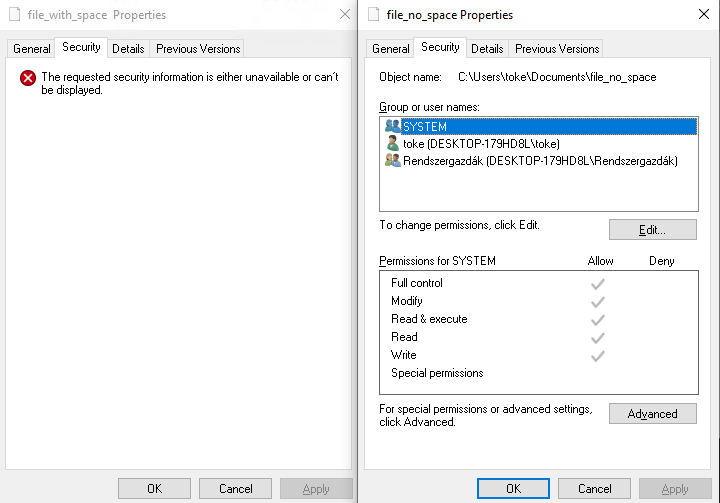Image resolution: width=720 pixels, height=503 pixels.
Task: Click the red error icon
Action: coord(28,78)
